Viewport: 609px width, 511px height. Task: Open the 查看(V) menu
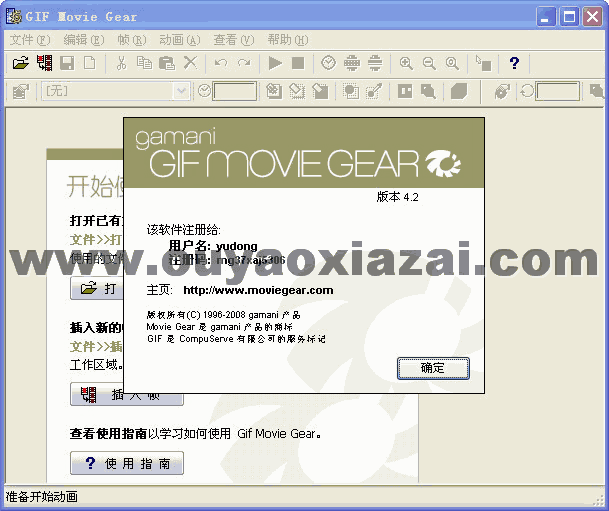[234, 40]
